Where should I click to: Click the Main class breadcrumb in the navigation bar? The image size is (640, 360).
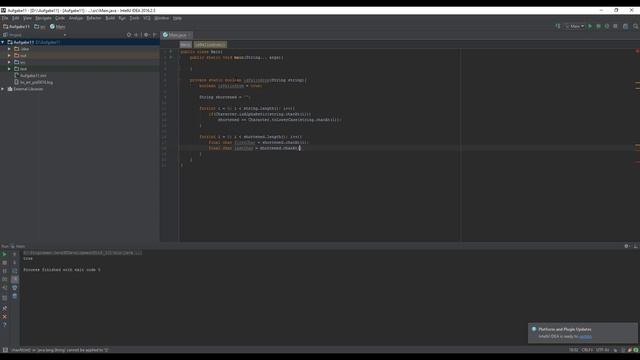click(x=58, y=27)
